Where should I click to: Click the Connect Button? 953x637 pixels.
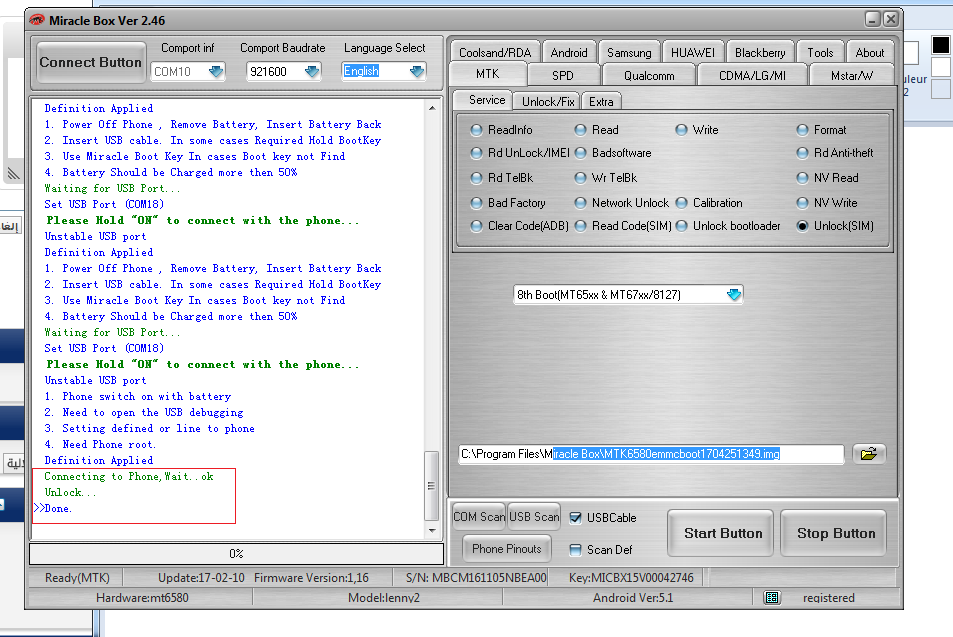[x=91, y=63]
